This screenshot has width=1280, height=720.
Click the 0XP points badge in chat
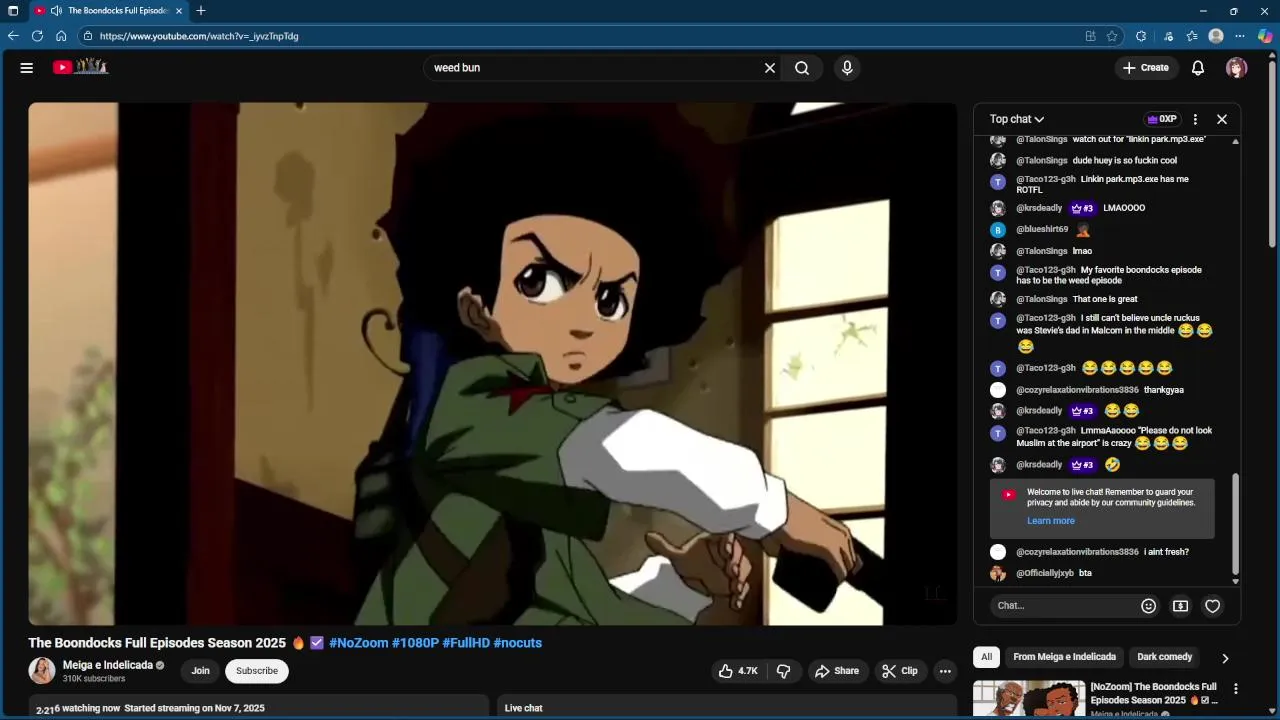1162,119
